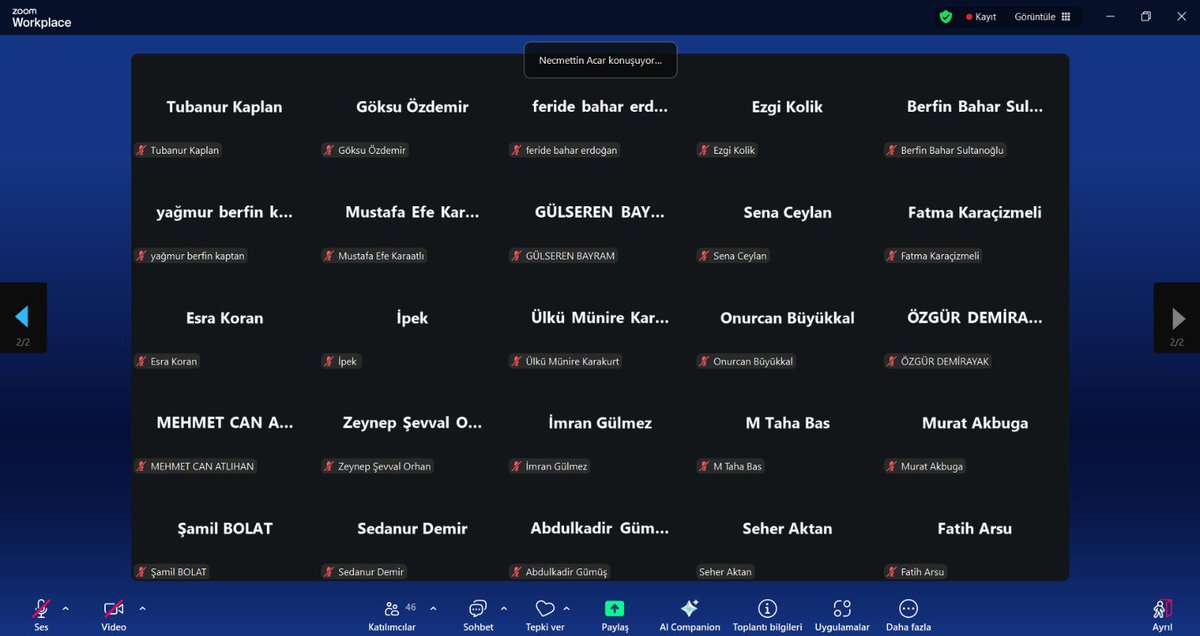Click Onurcan Büyükkal small name label

(753, 361)
